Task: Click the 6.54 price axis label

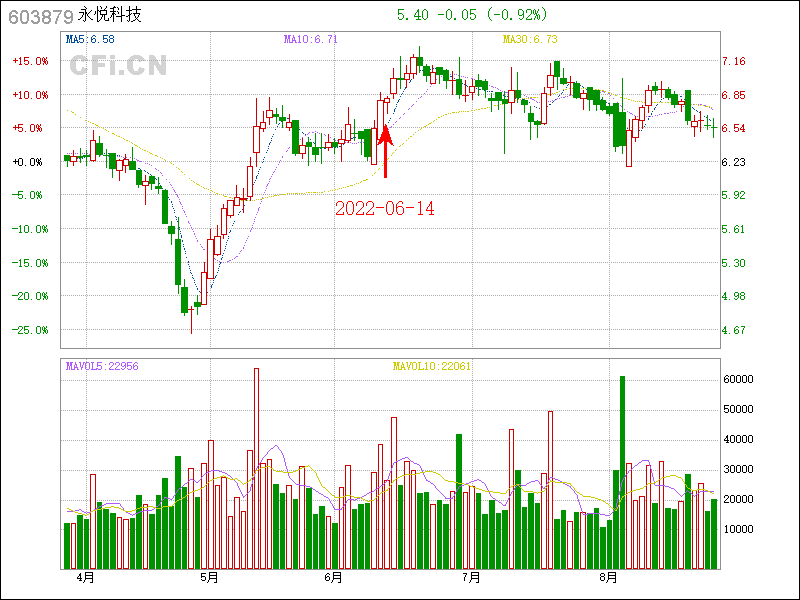Action: coord(734,128)
